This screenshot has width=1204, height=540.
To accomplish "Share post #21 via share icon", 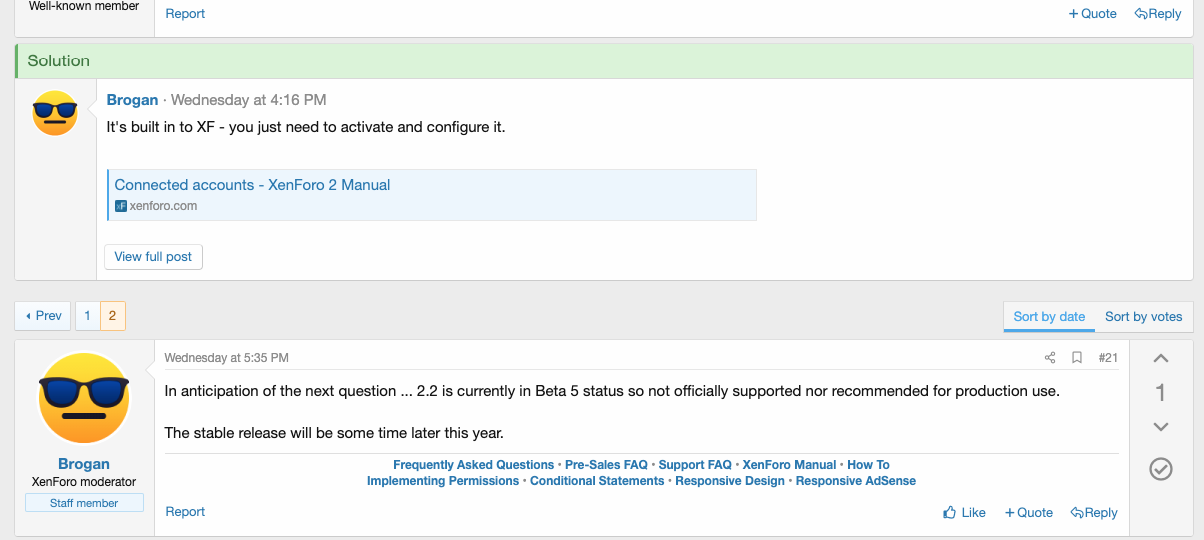I will point(1050,358).
